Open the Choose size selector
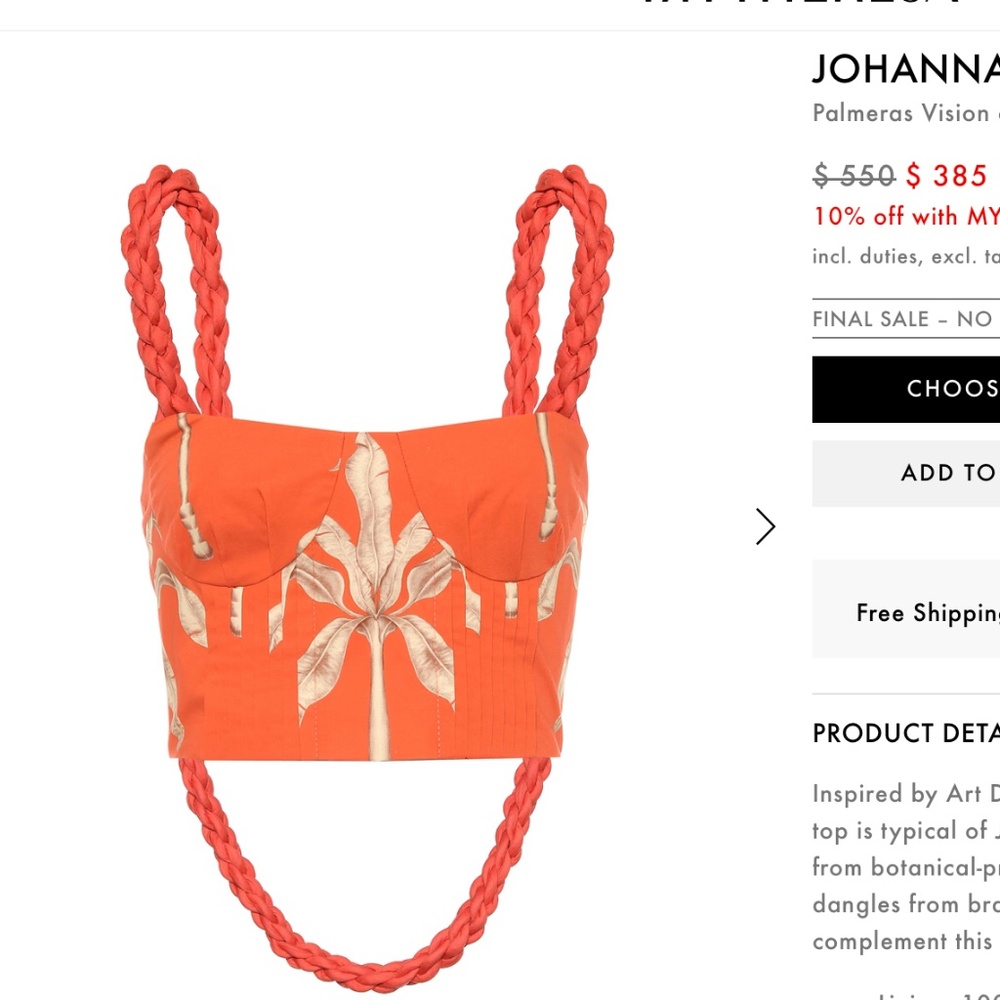Image resolution: width=1000 pixels, height=1000 pixels. (x=906, y=389)
